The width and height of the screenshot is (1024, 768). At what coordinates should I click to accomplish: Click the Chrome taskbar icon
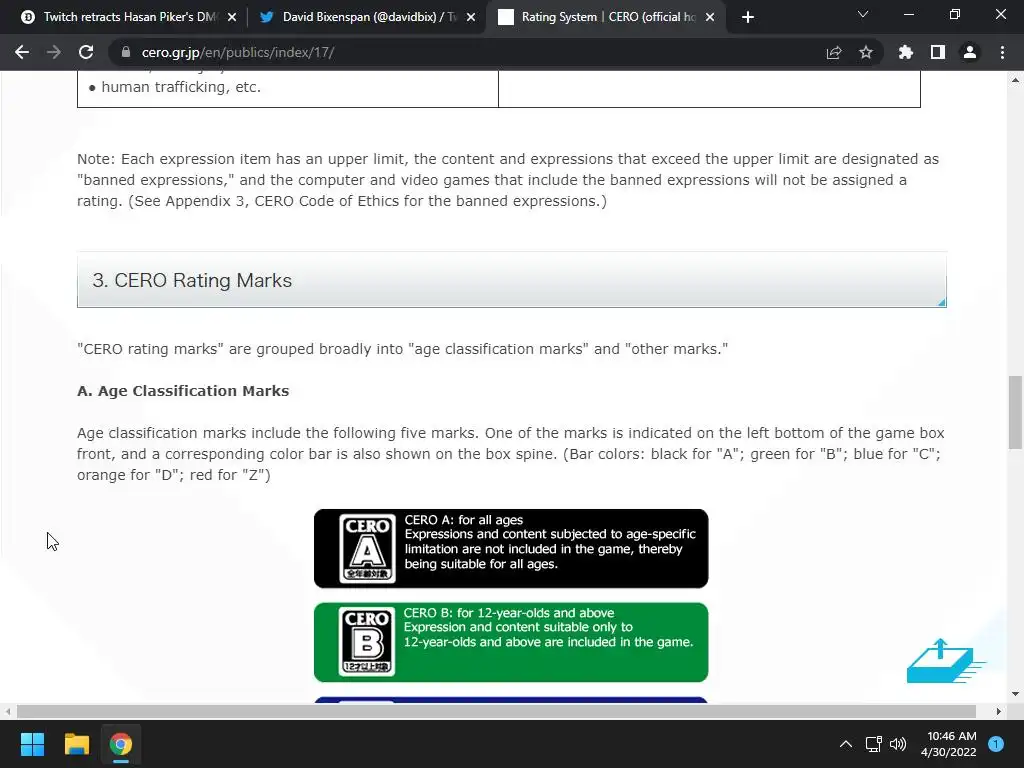[x=121, y=744]
